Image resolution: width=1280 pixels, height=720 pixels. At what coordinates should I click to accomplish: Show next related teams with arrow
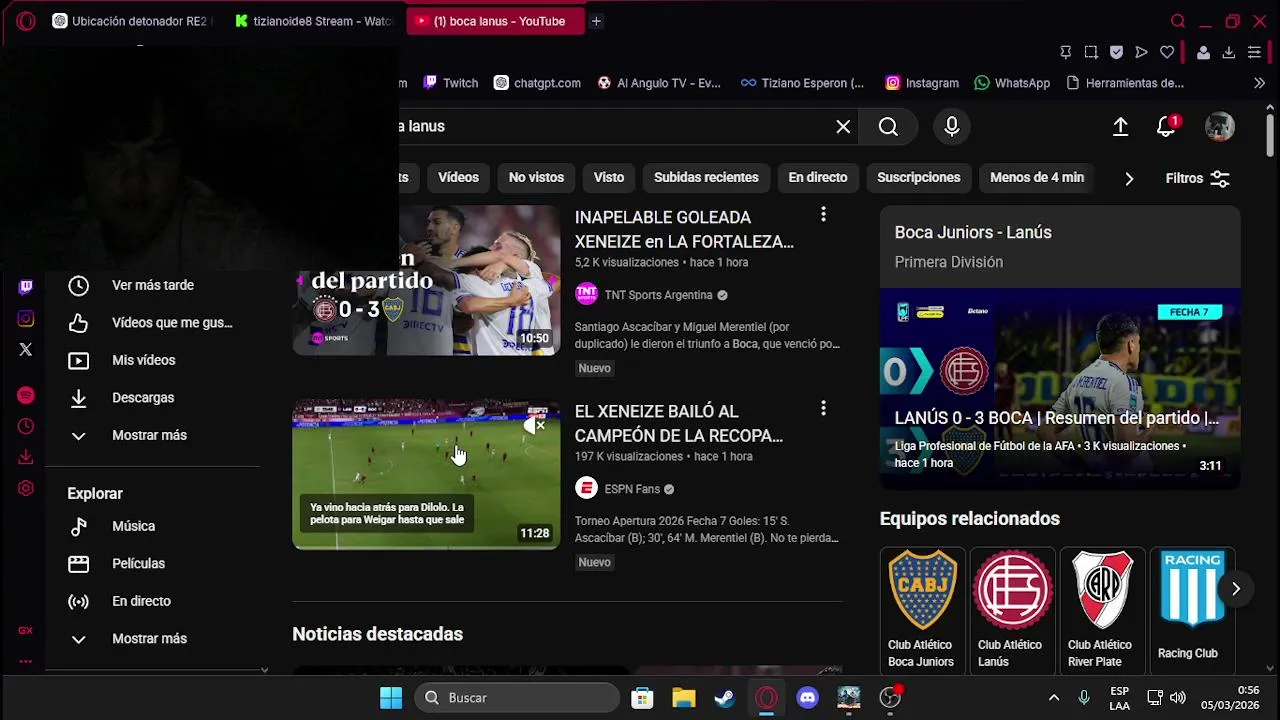[x=1236, y=589]
